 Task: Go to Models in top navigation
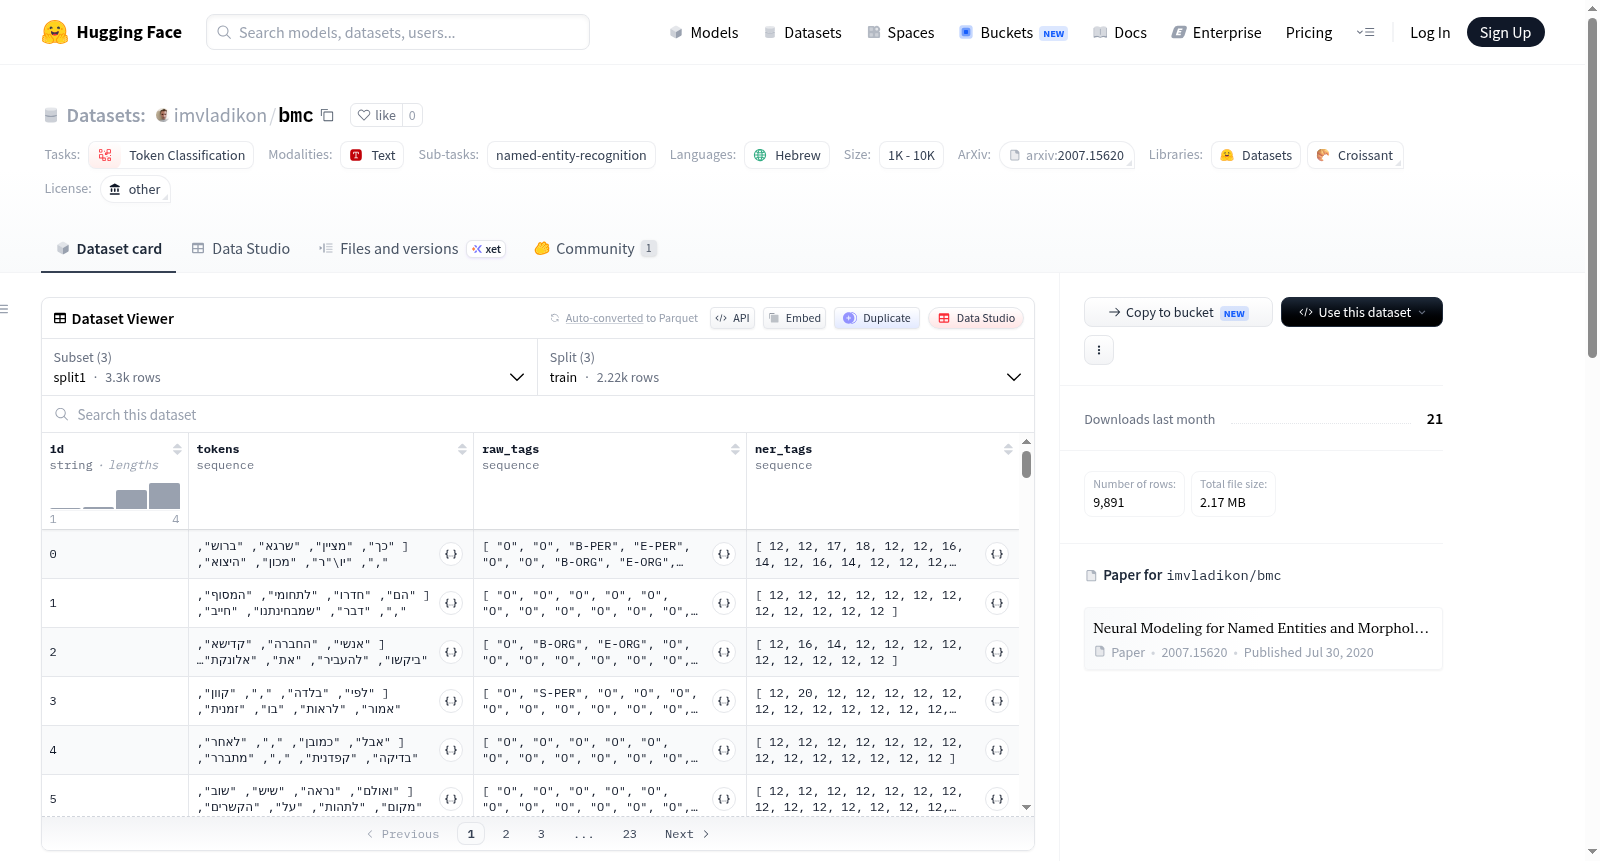coord(704,32)
